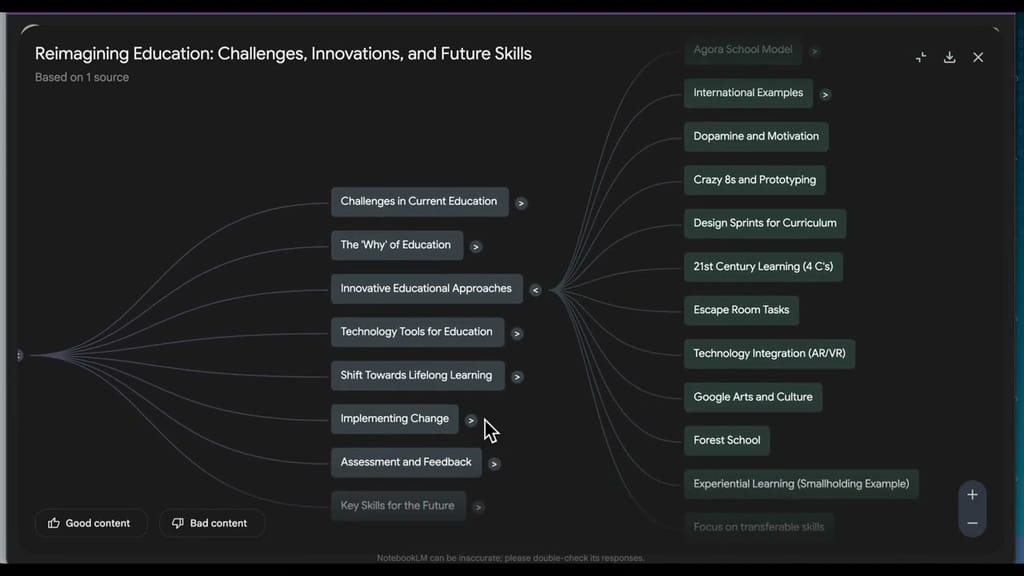Expand Assessment and Feedback node
The image size is (1024, 576).
click(494, 464)
